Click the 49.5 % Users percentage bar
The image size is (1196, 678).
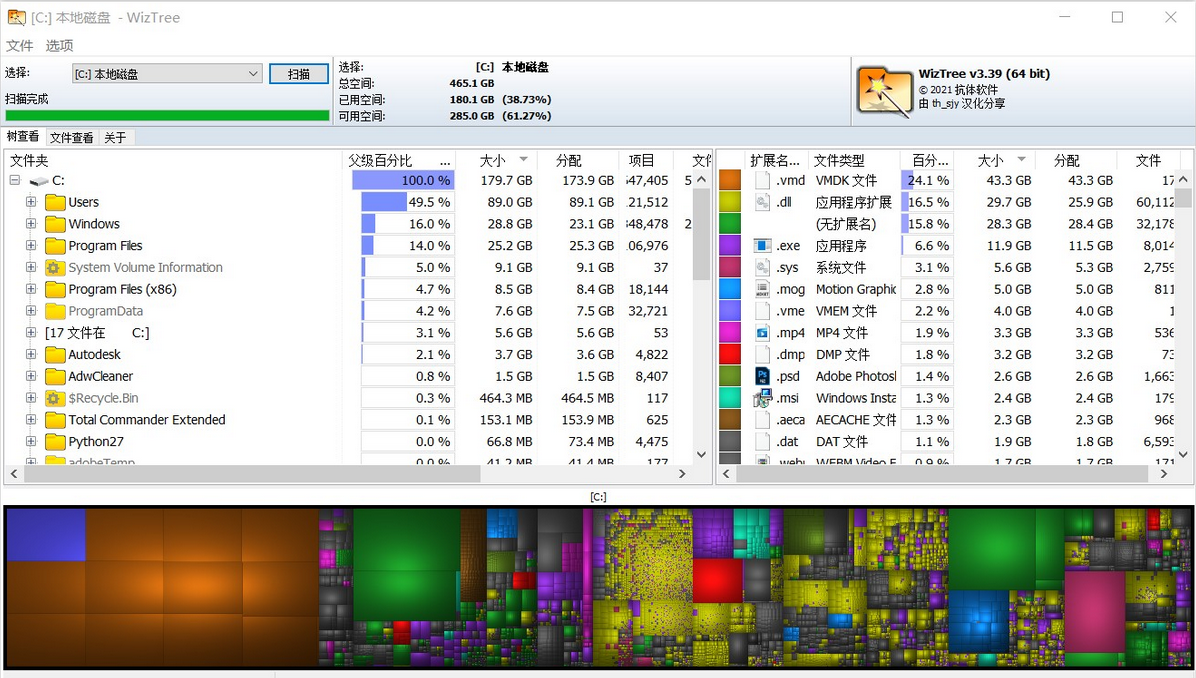[407, 202]
